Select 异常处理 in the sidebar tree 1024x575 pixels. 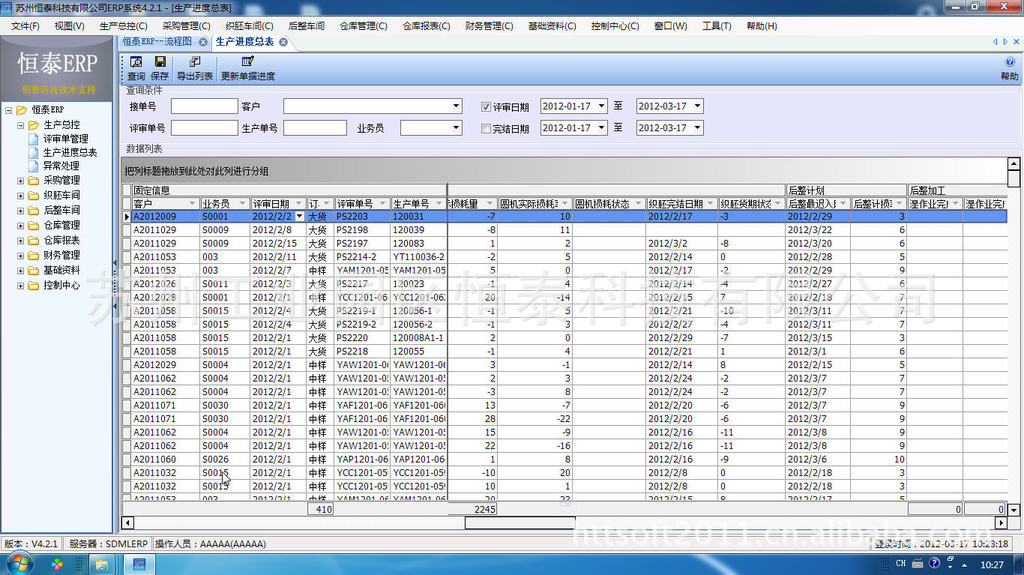(x=61, y=166)
